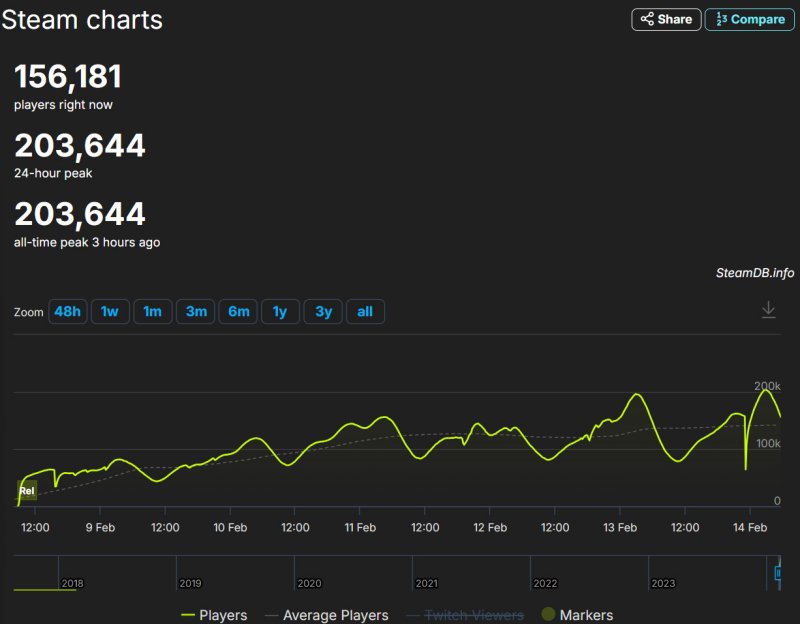
Task: Click the Share button
Action: pyautogui.click(x=666, y=19)
